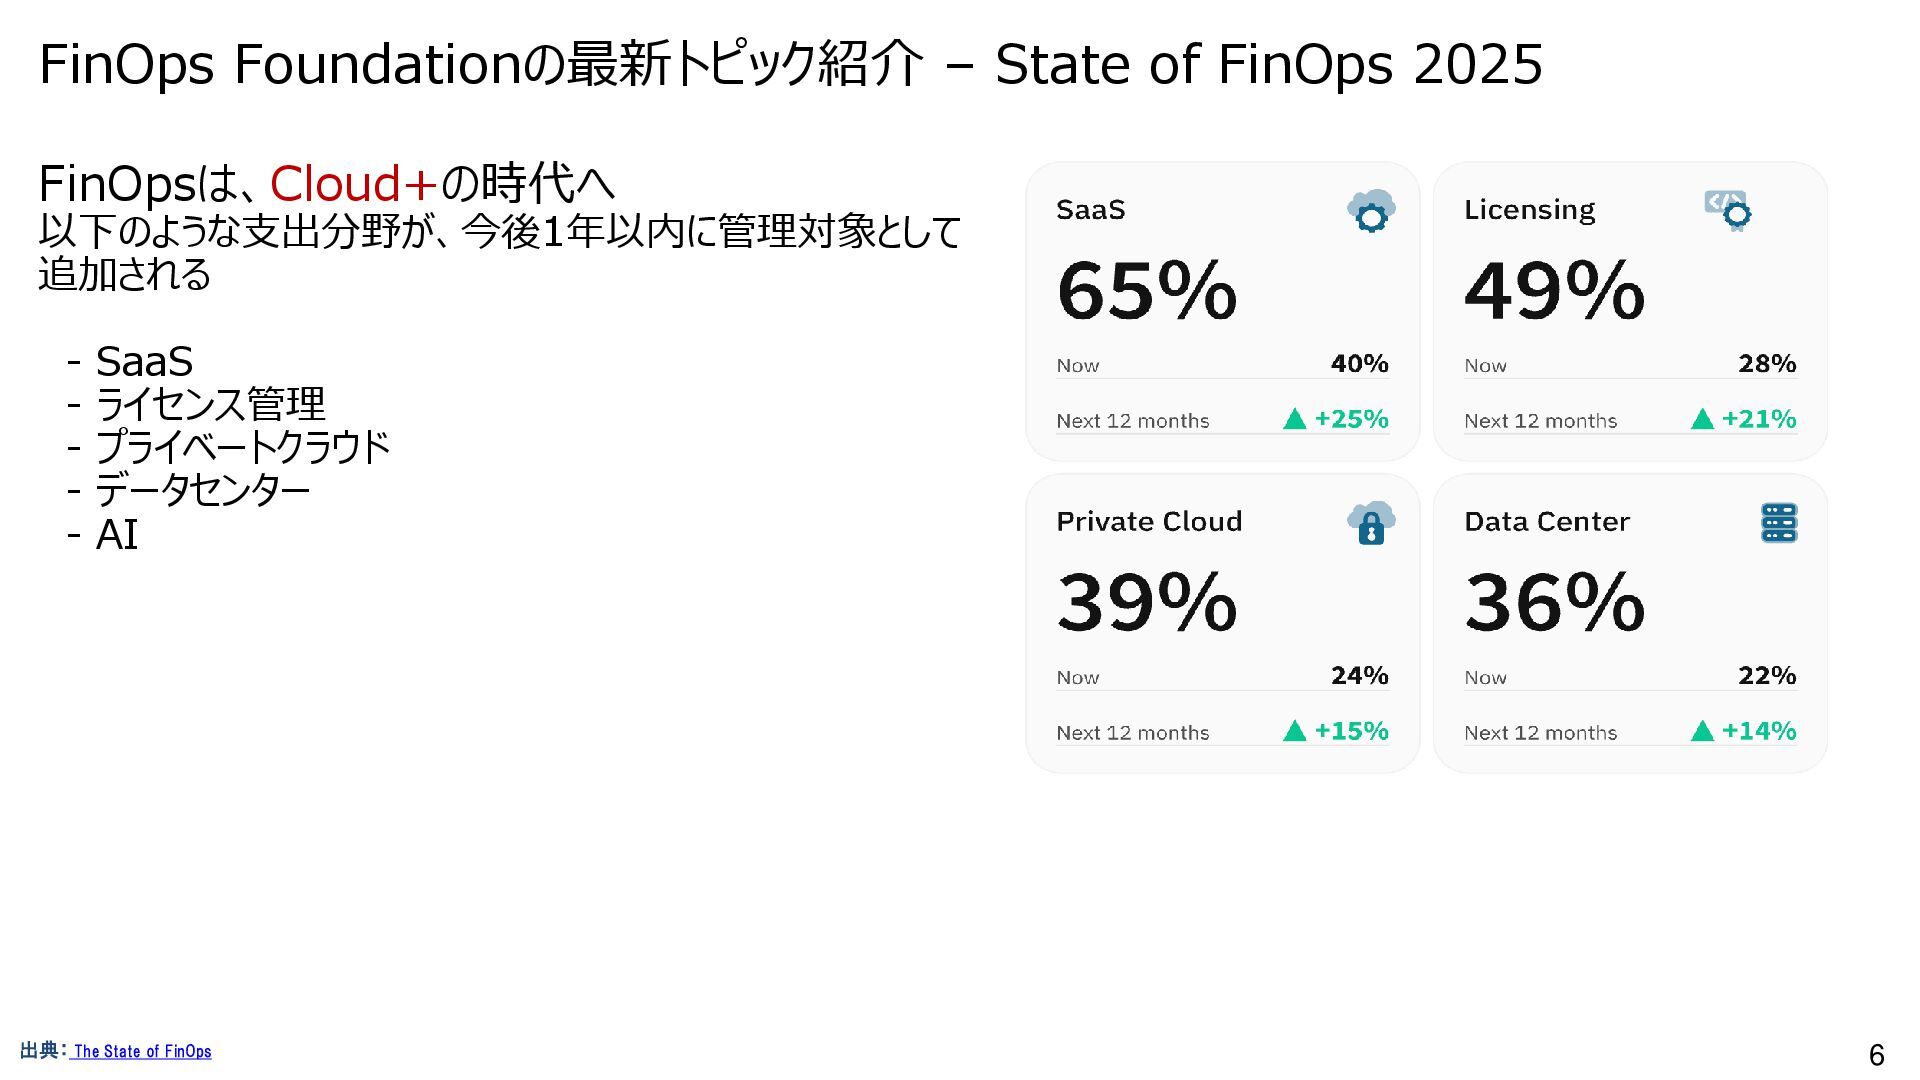Click green arrow beside +15%
Screen dimensions: 1920x1080
pos(1295,731)
